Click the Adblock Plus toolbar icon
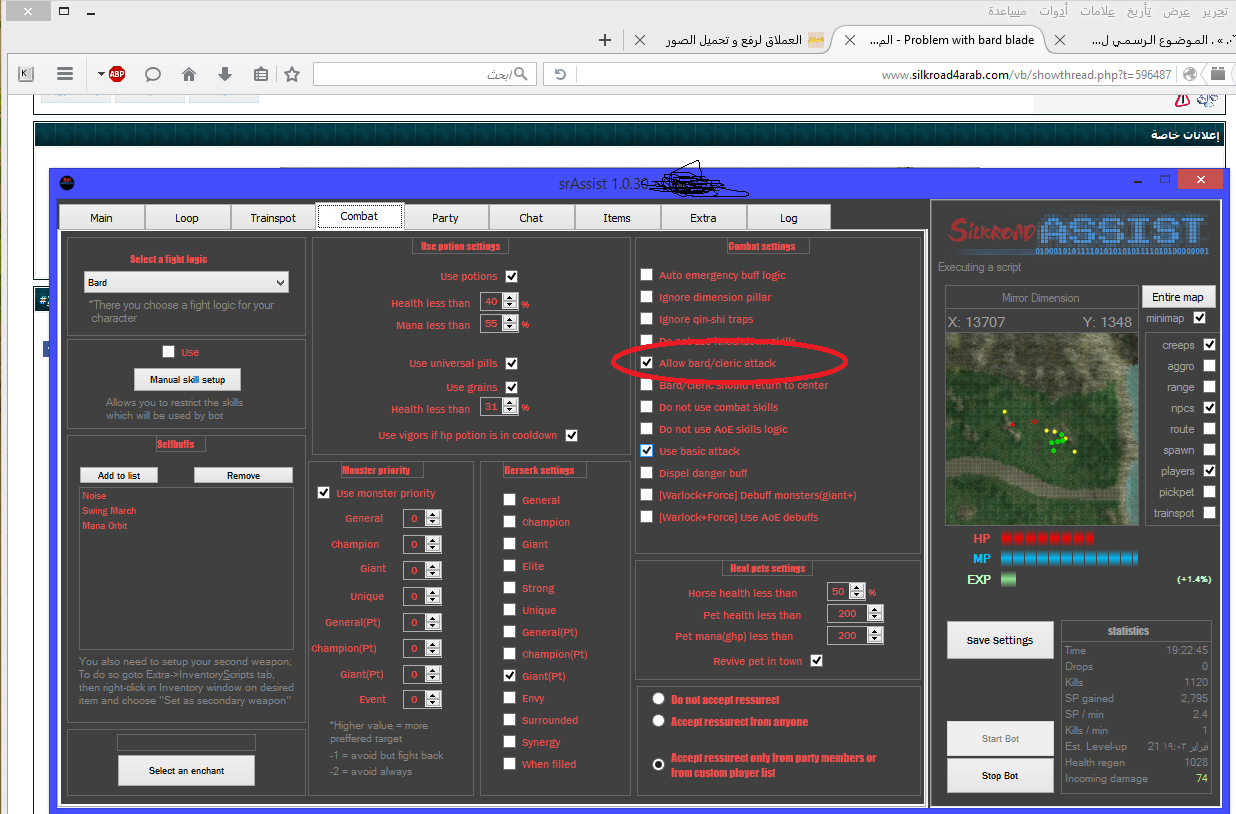Viewport: 1236px width, 814px height. coord(117,74)
